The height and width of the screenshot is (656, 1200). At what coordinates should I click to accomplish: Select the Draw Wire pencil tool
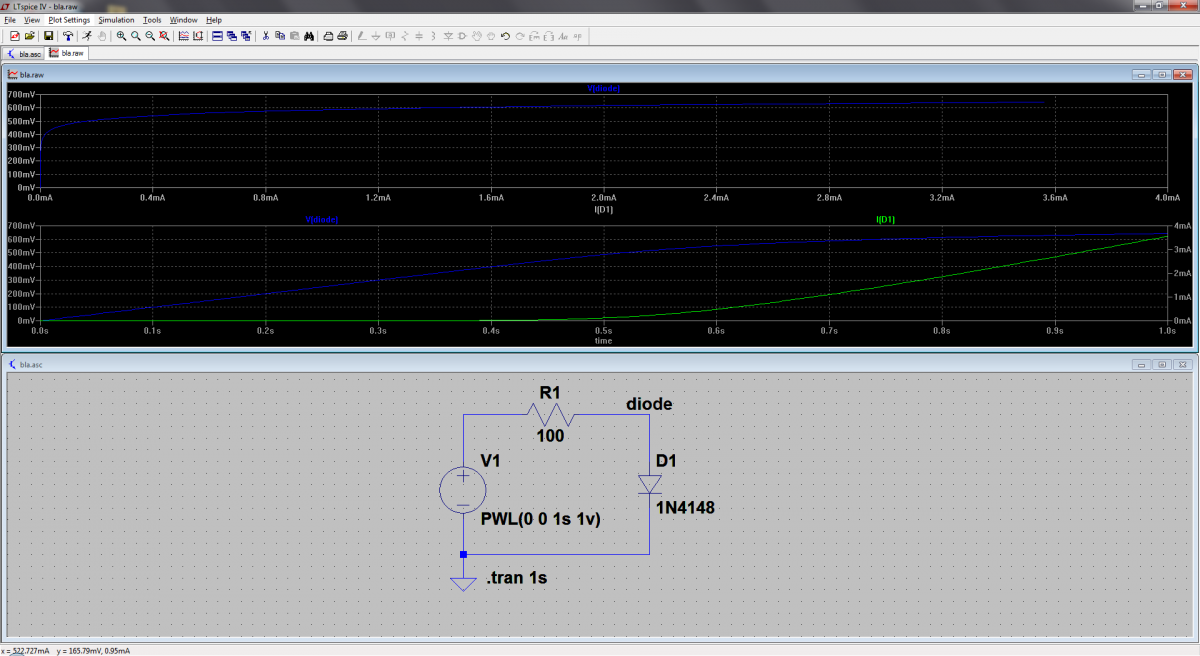coord(361,36)
